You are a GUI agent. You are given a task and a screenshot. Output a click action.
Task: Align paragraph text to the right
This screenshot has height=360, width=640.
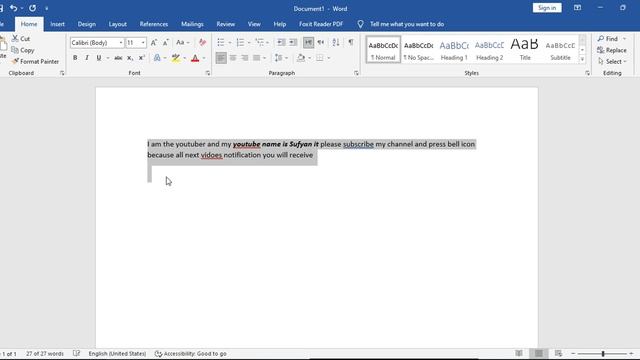(244, 58)
